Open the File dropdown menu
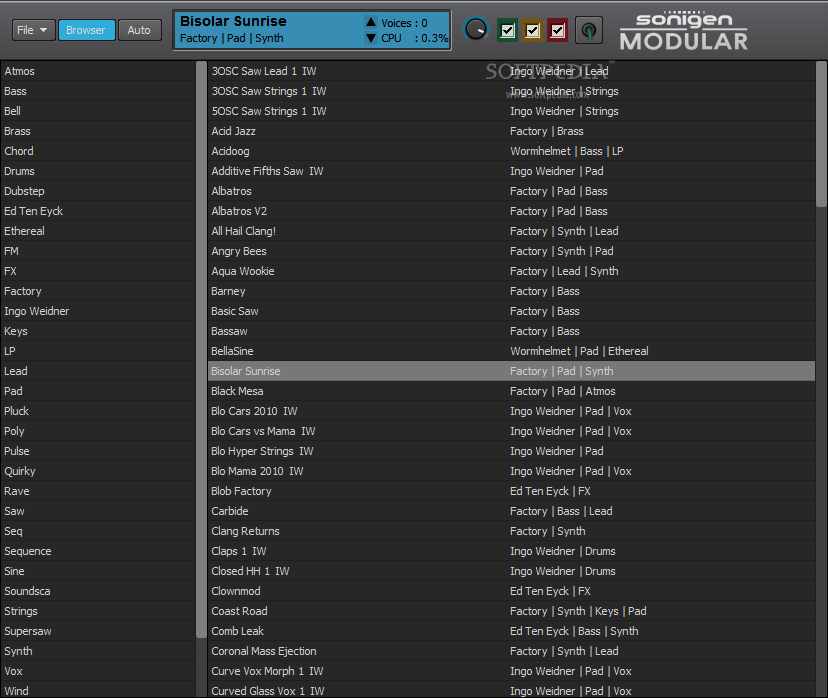828x698 pixels. coord(33,30)
